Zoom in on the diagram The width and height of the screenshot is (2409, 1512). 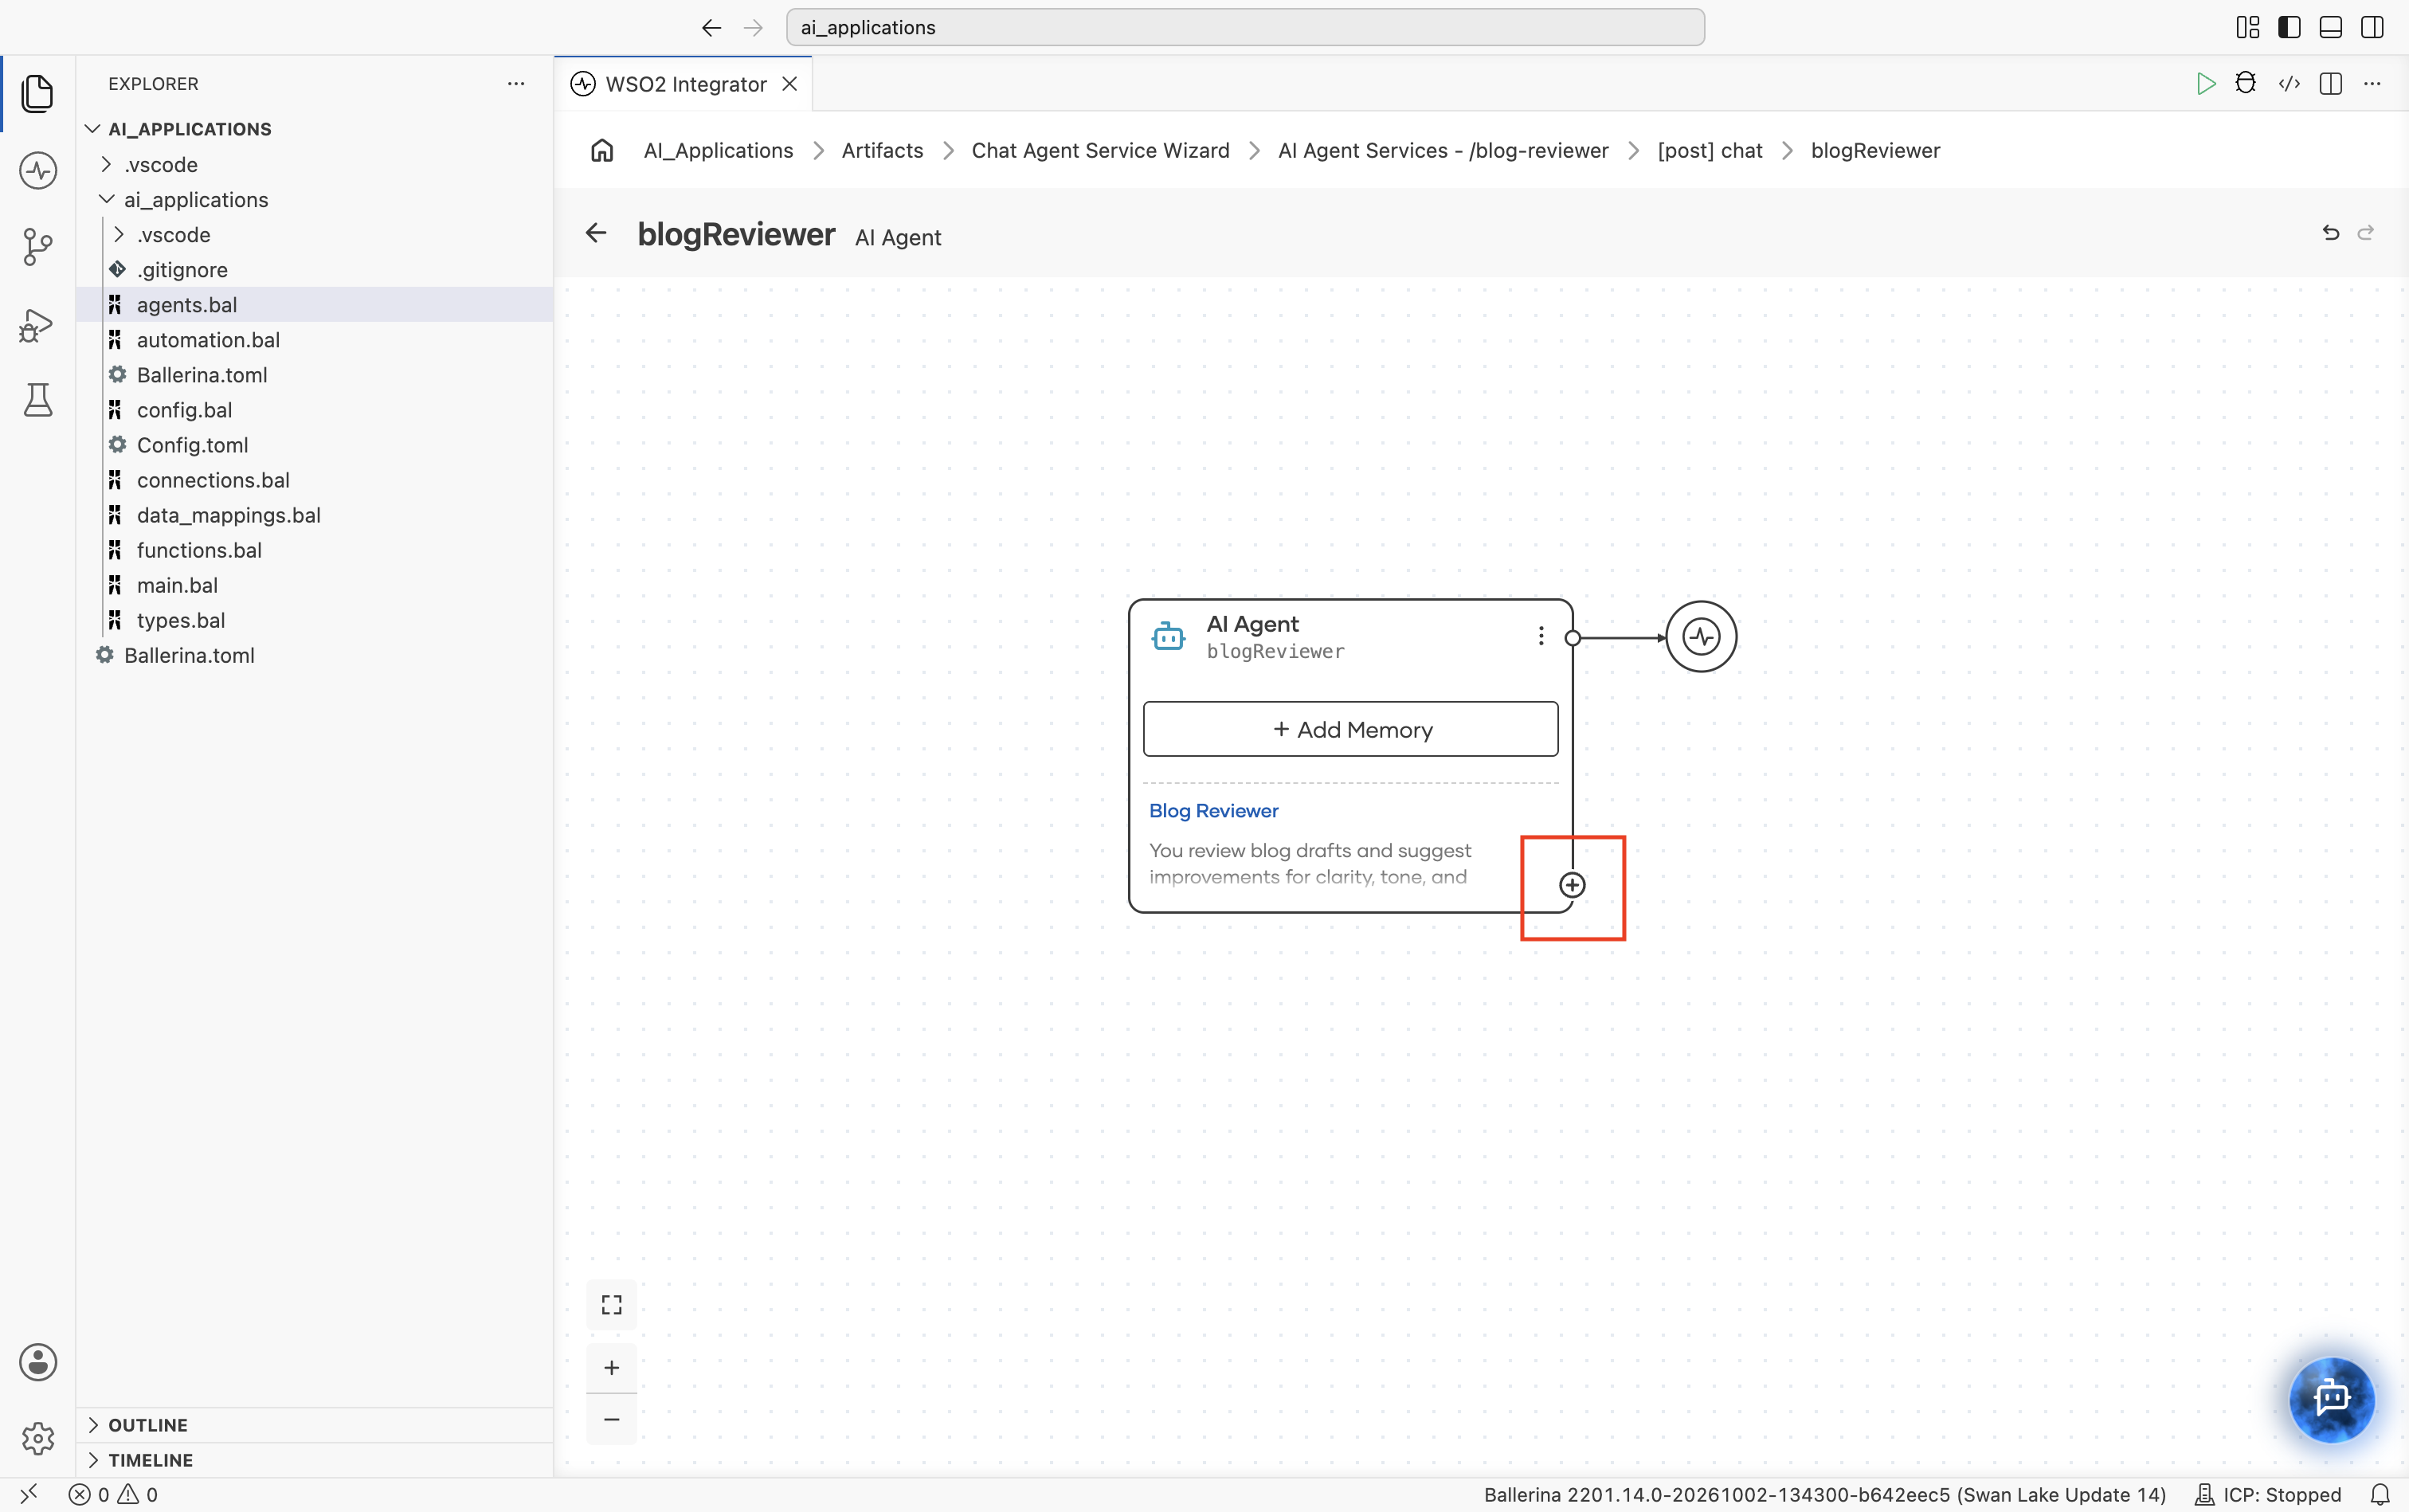point(611,1368)
